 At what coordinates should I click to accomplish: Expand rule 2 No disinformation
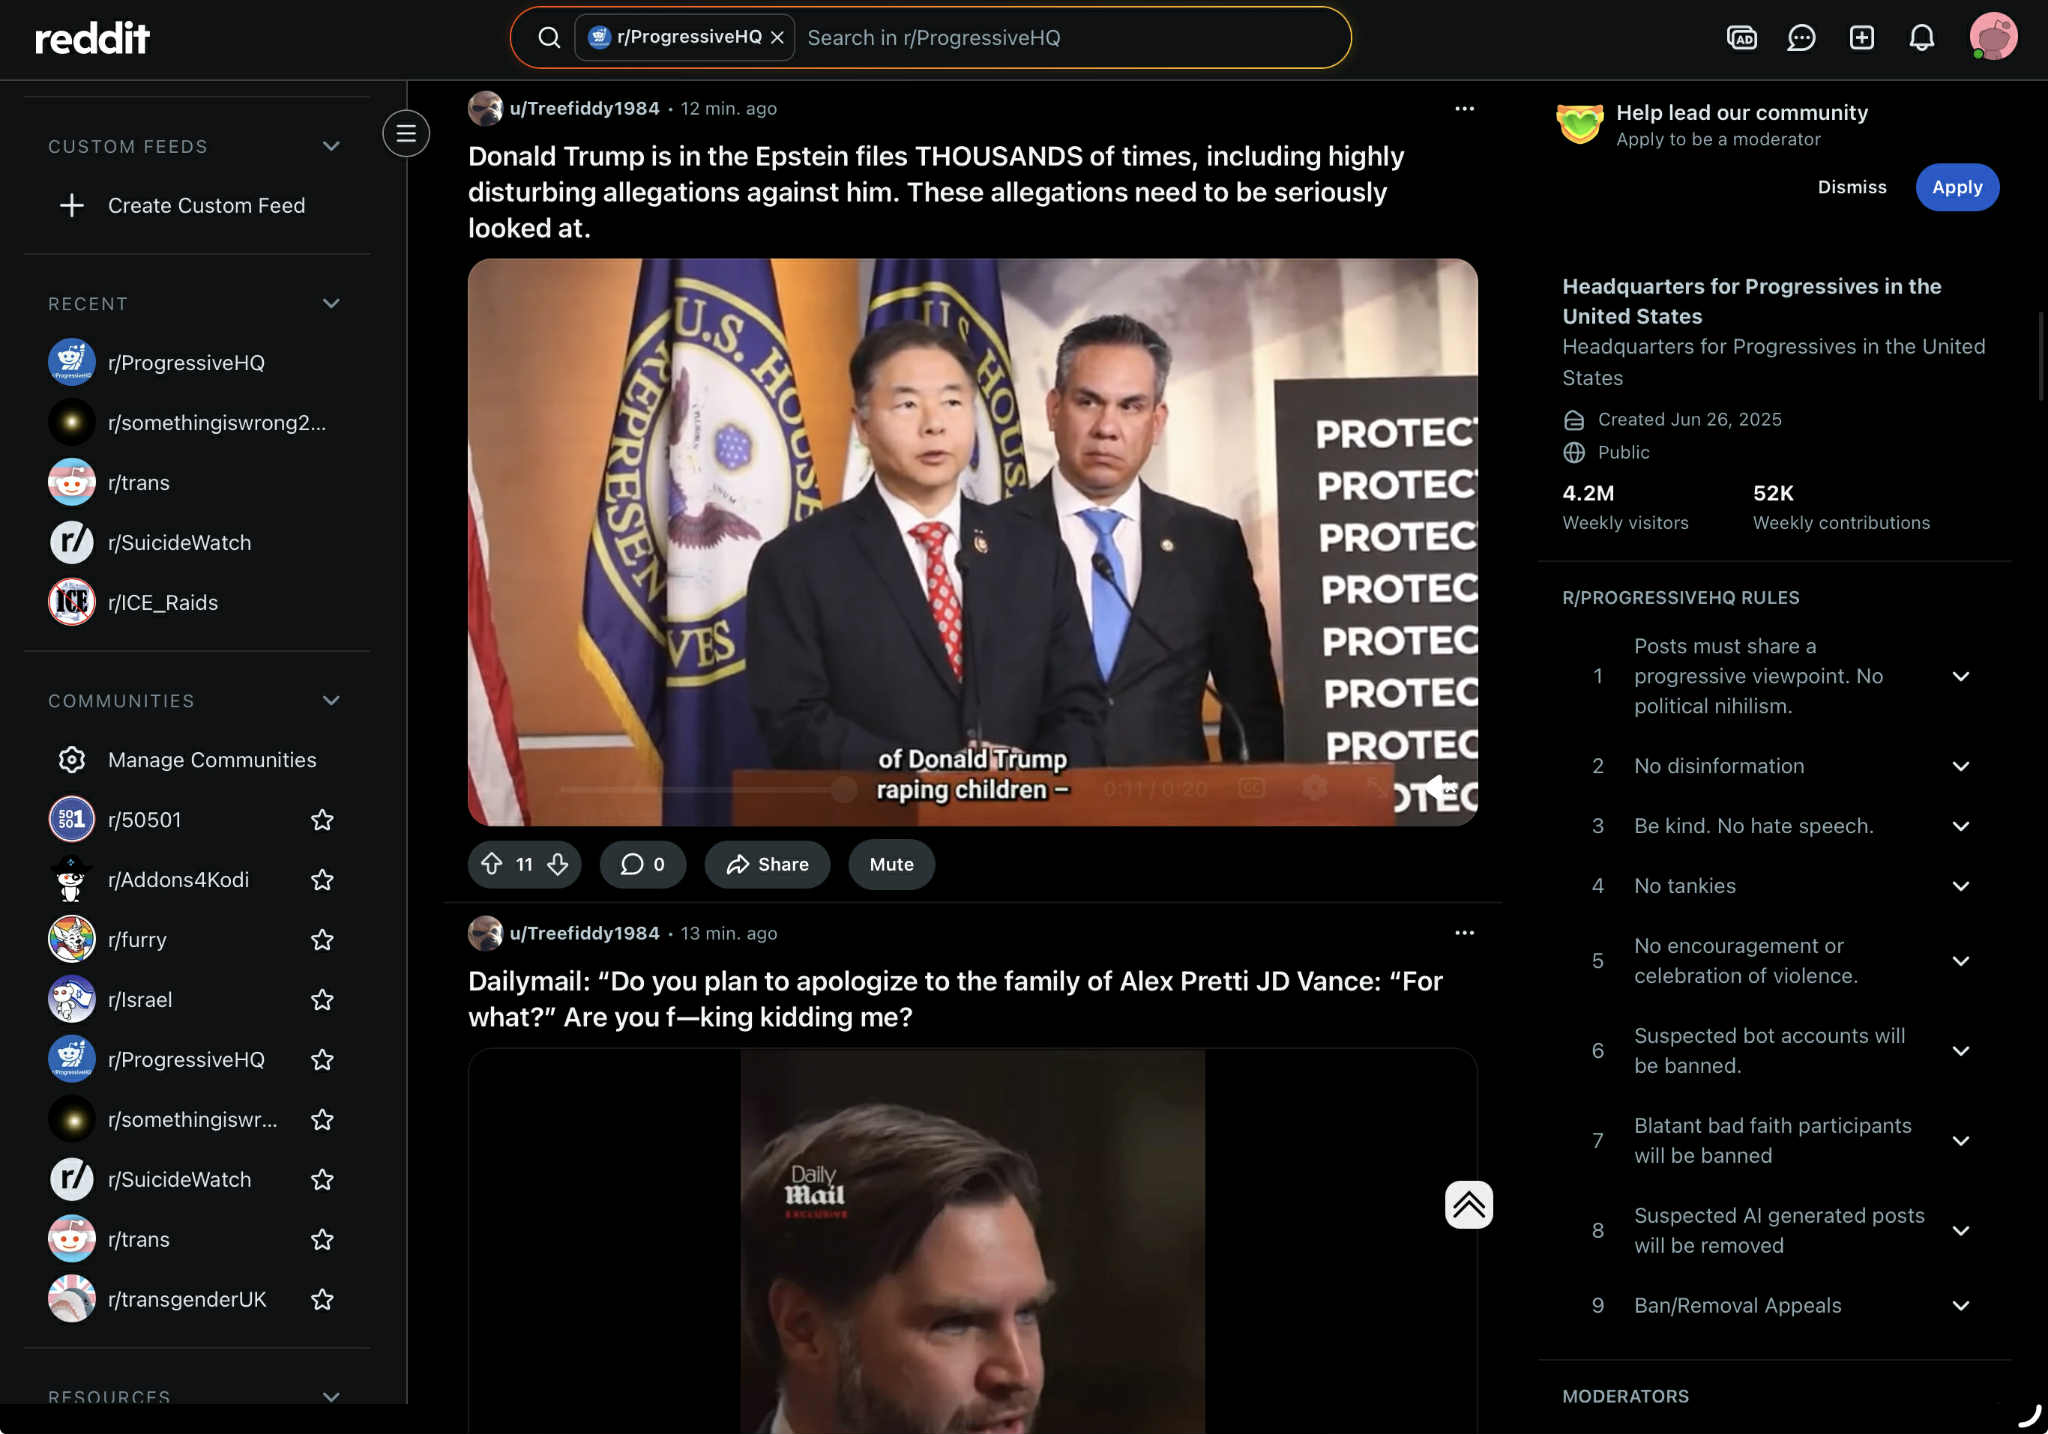click(1960, 766)
